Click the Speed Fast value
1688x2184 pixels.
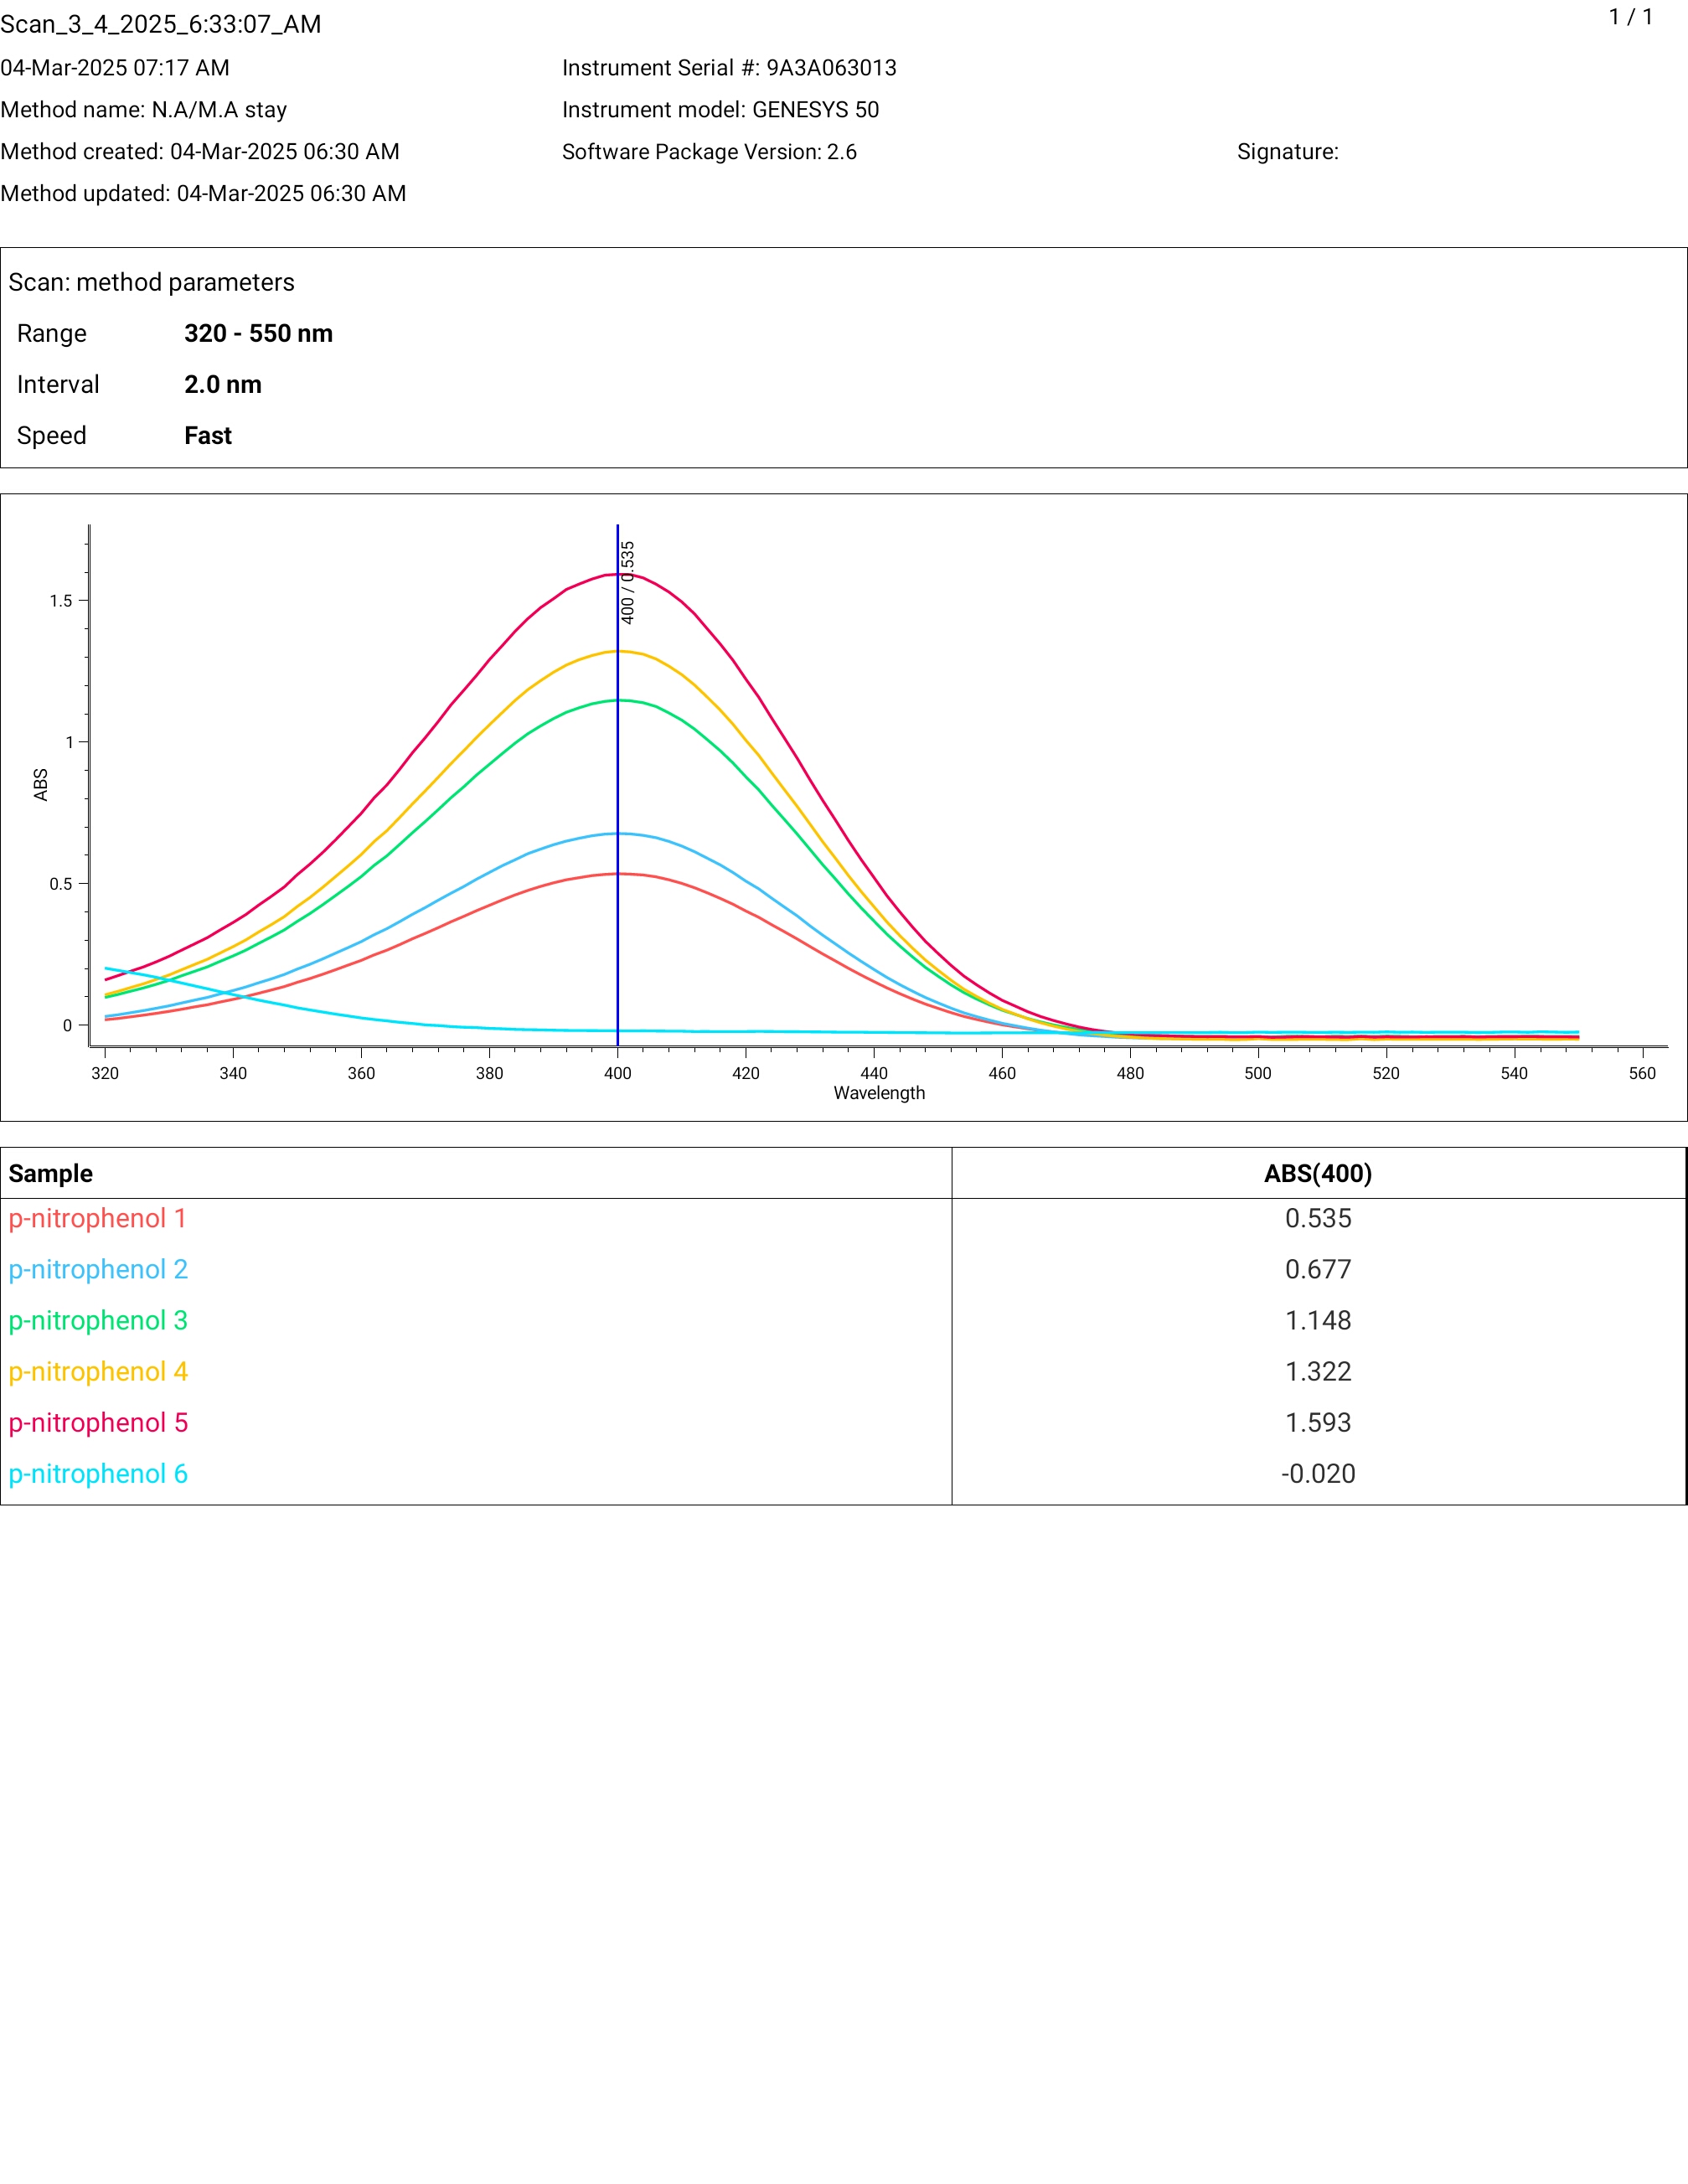point(208,435)
